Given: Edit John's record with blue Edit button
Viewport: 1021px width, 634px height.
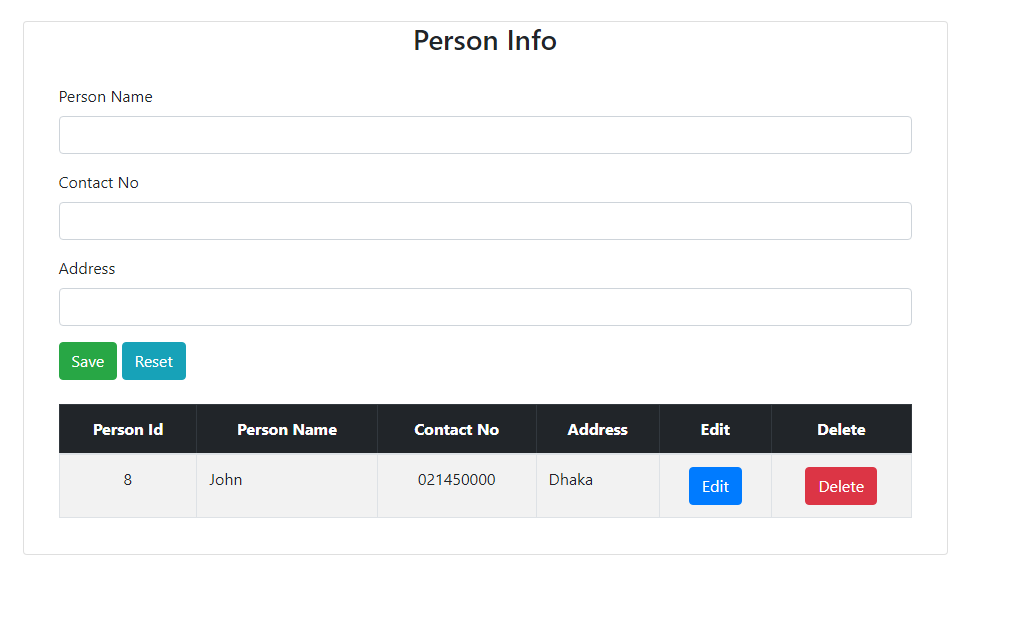Looking at the screenshot, I should pos(715,486).
